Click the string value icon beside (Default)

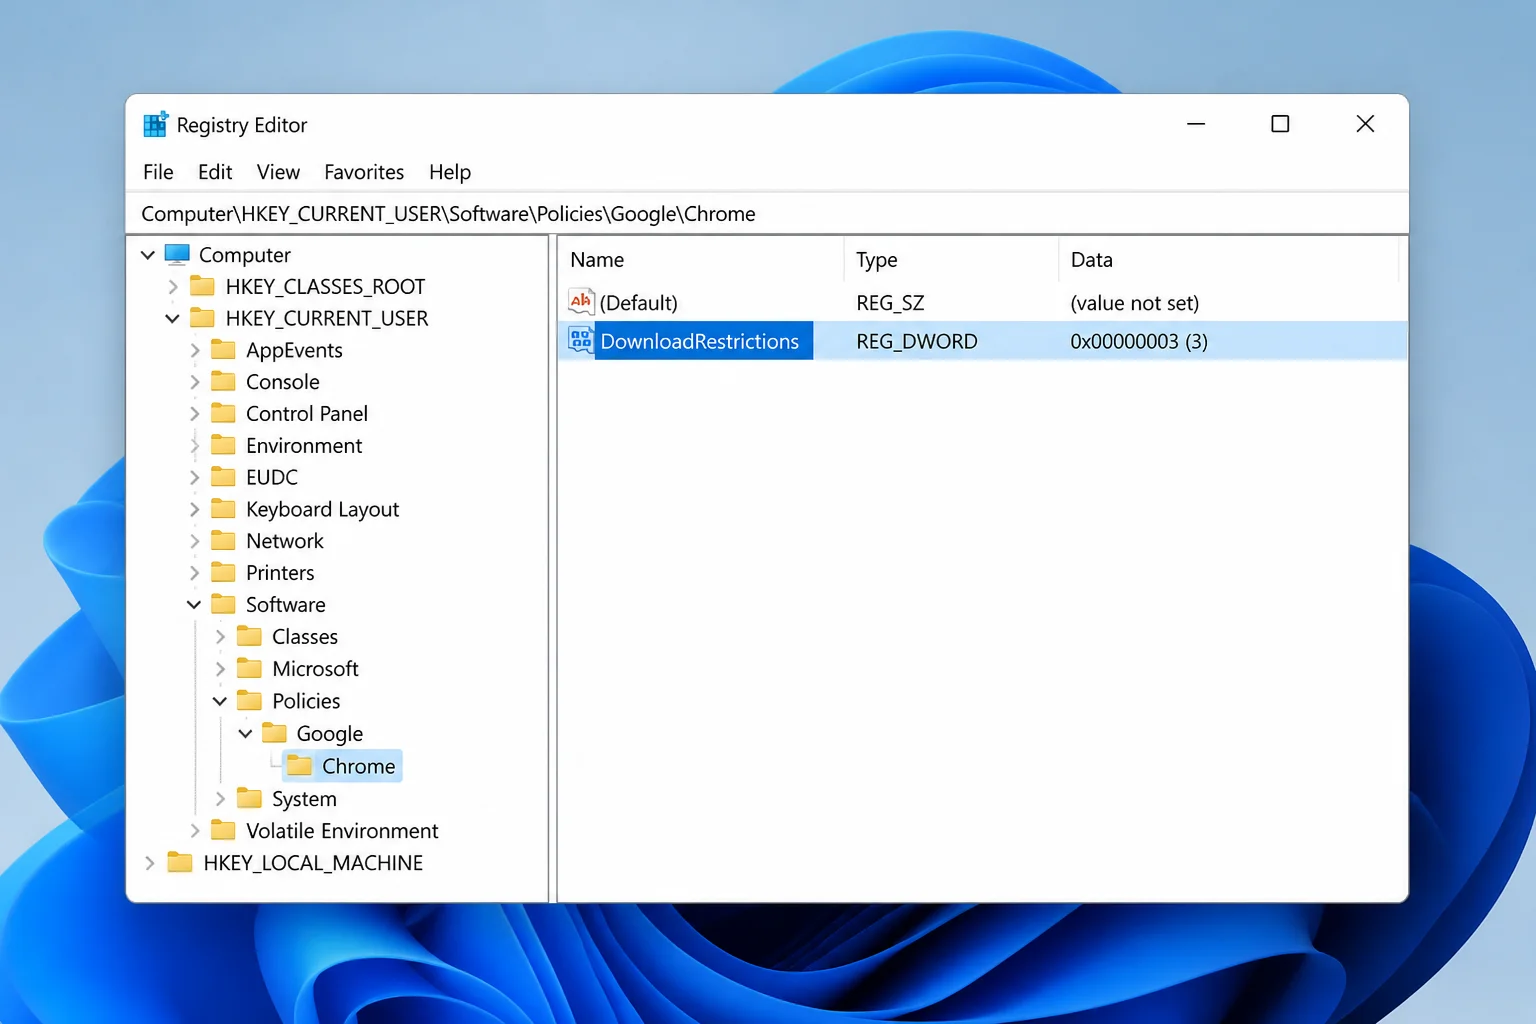581,301
